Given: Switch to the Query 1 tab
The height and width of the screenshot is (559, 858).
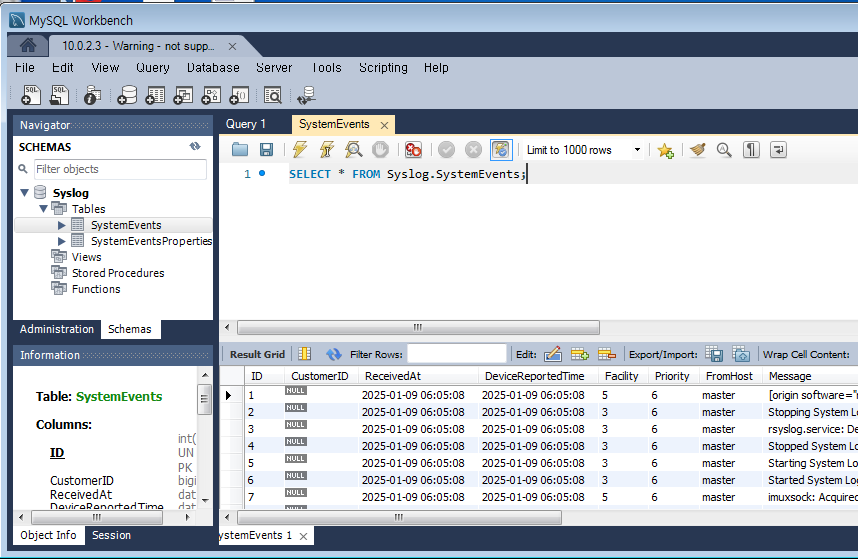Looking at the screenshot, I should coord(246,124).
